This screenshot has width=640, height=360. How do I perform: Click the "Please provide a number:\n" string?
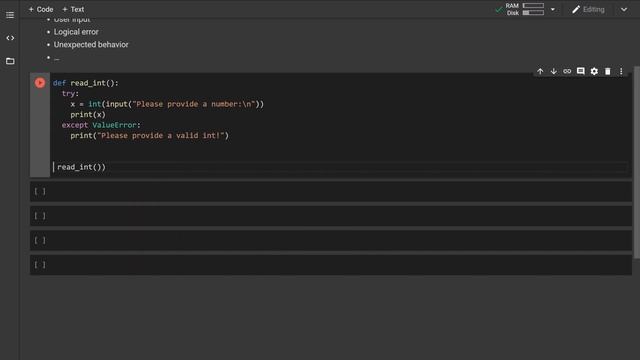193,104
